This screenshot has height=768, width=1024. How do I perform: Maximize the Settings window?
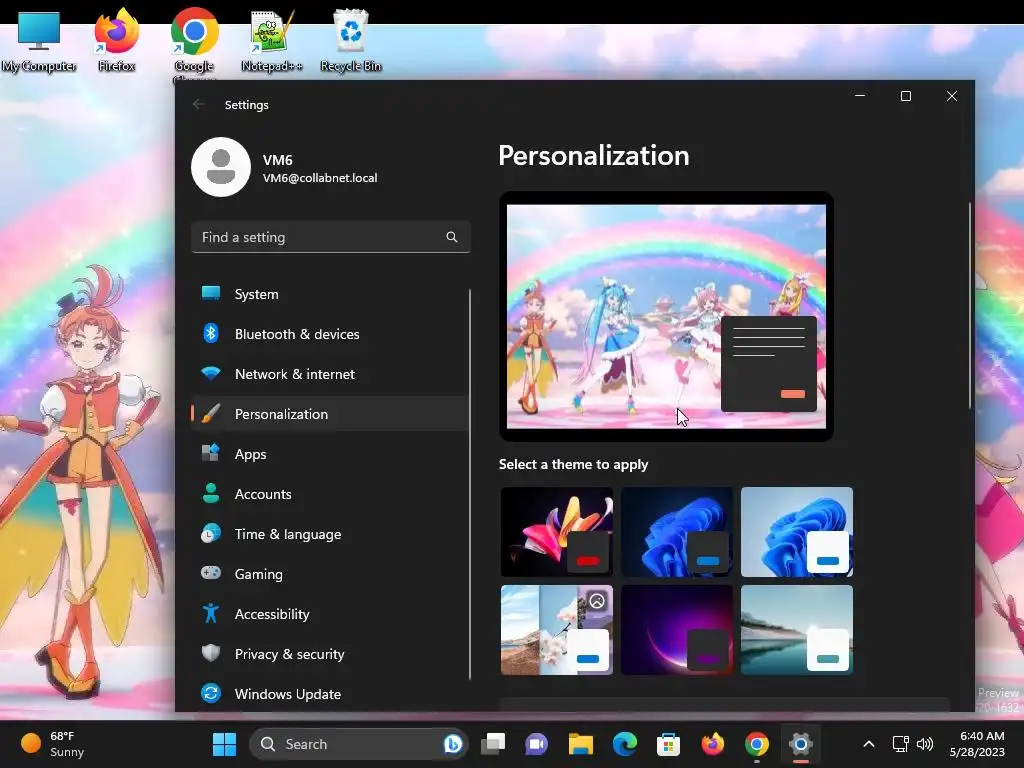(x=906, y=96)
